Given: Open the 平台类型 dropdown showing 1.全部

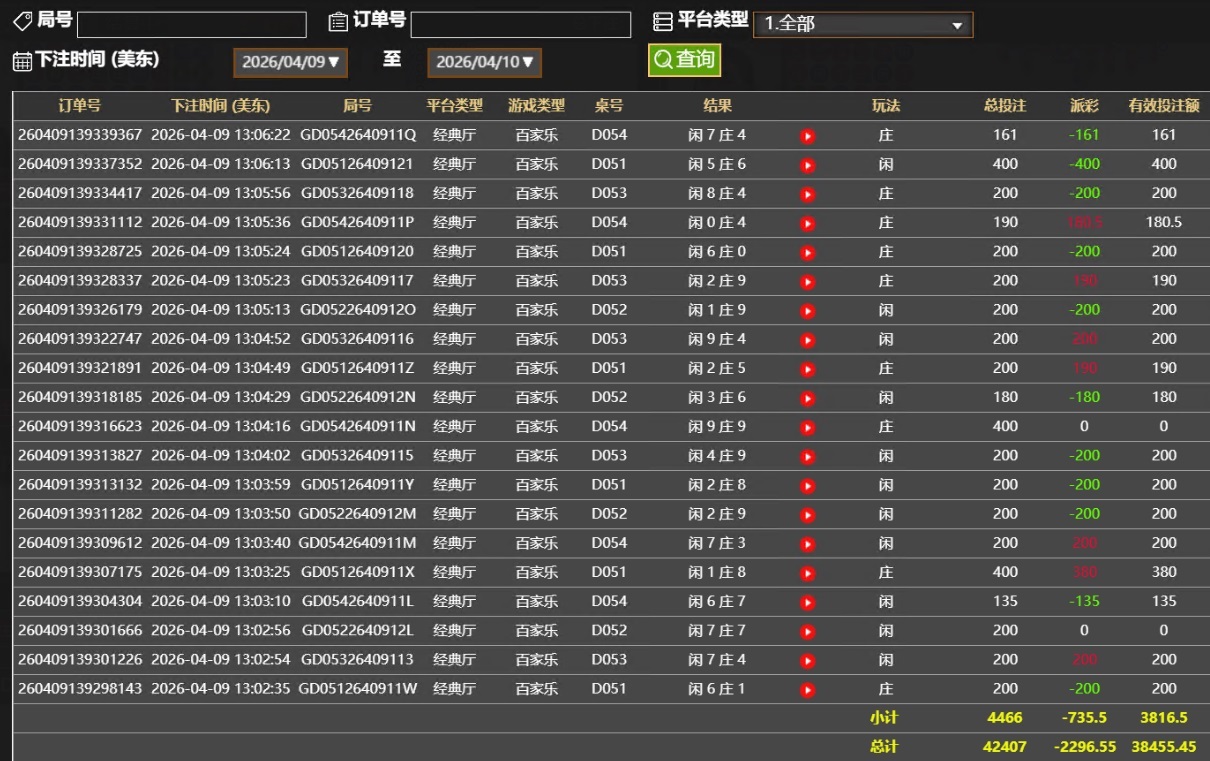Looking at the screenshot, I should tap(862, 25).
